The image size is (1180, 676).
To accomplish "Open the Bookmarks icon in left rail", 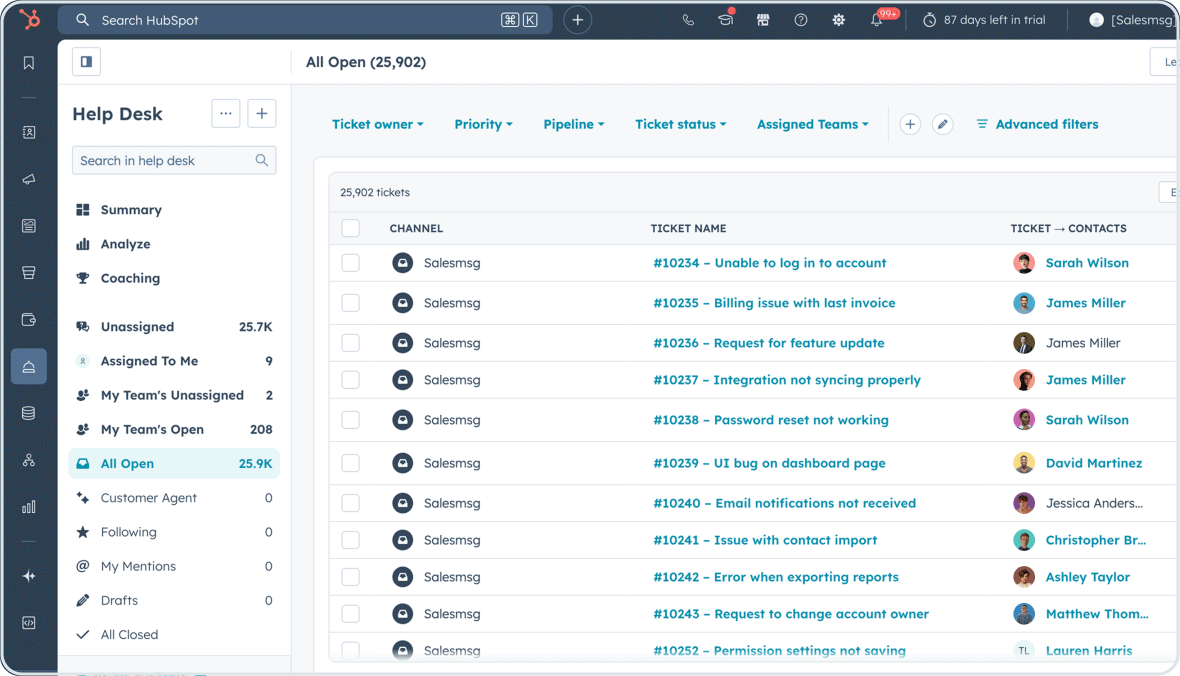I will coord(29,62).
